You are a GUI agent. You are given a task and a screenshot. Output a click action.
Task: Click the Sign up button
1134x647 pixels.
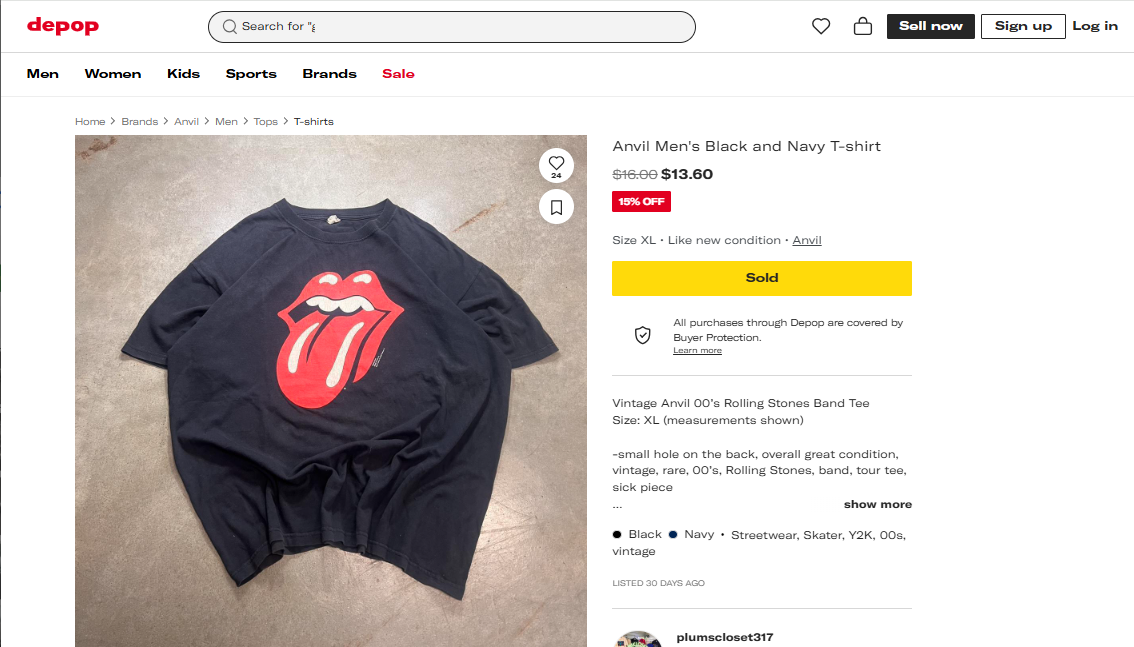[x=1023, y=26]
